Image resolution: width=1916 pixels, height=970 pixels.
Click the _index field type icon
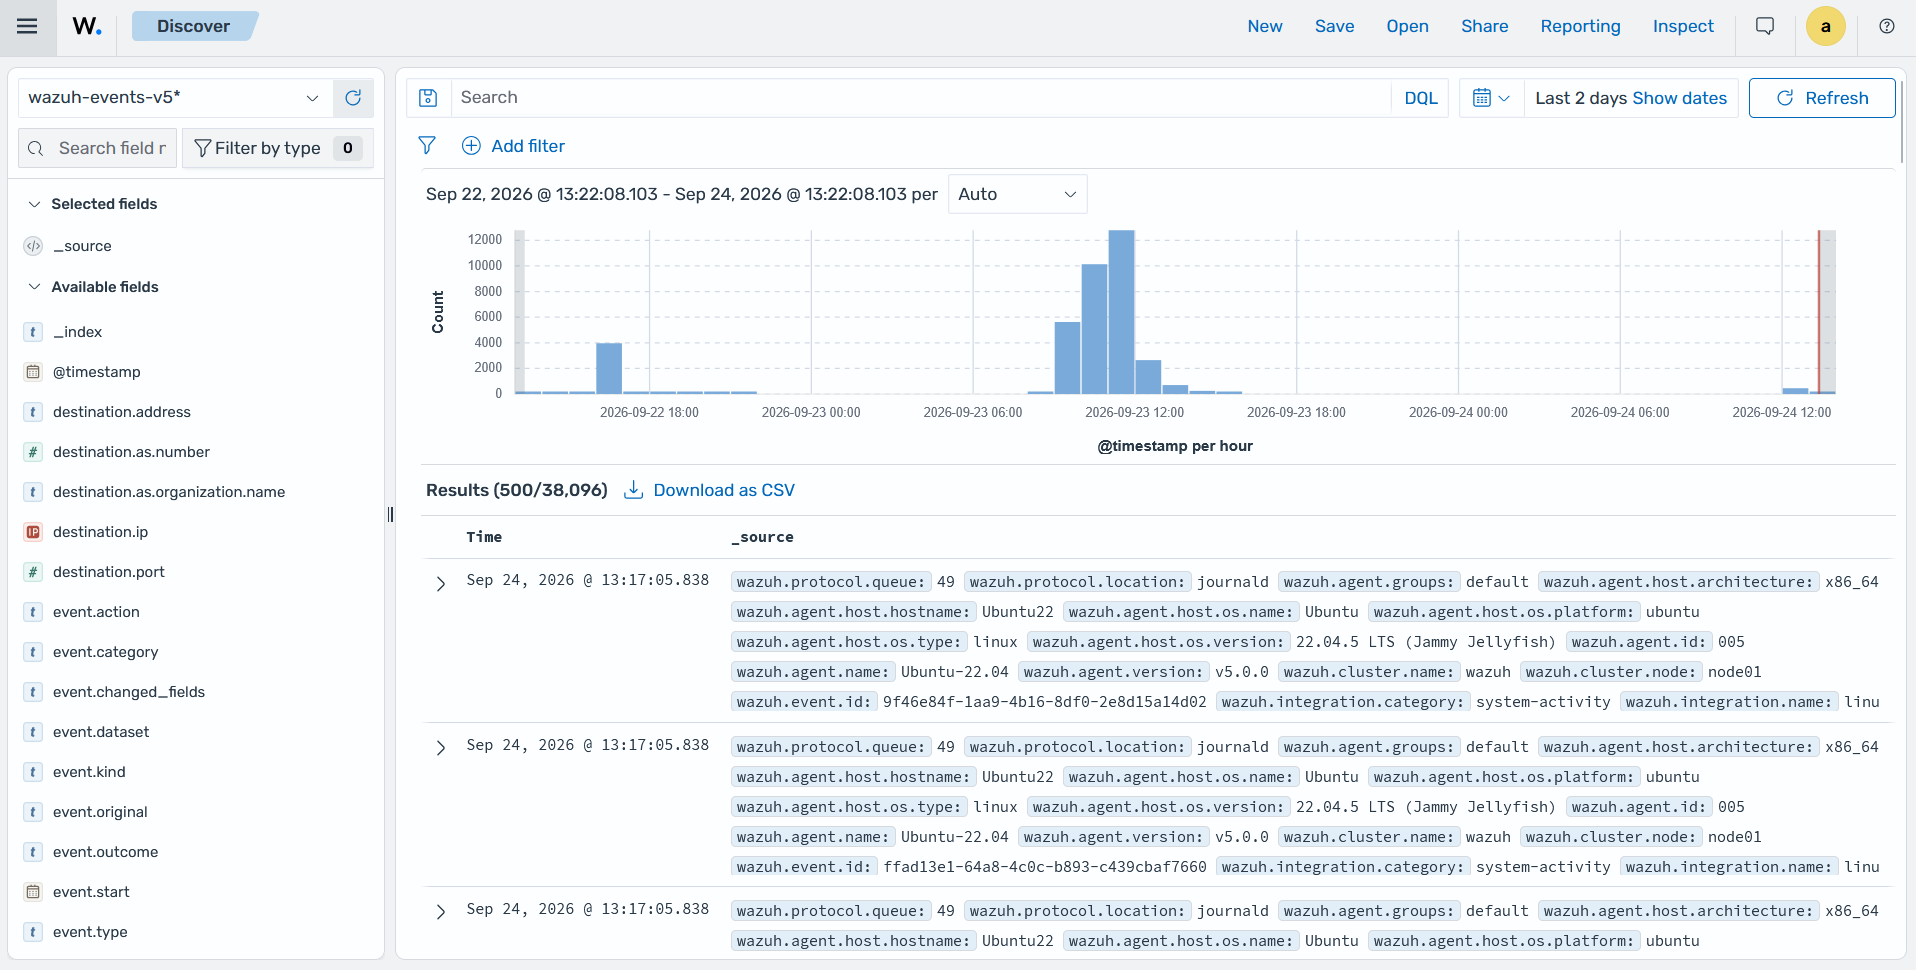click(x=33, y=332)
